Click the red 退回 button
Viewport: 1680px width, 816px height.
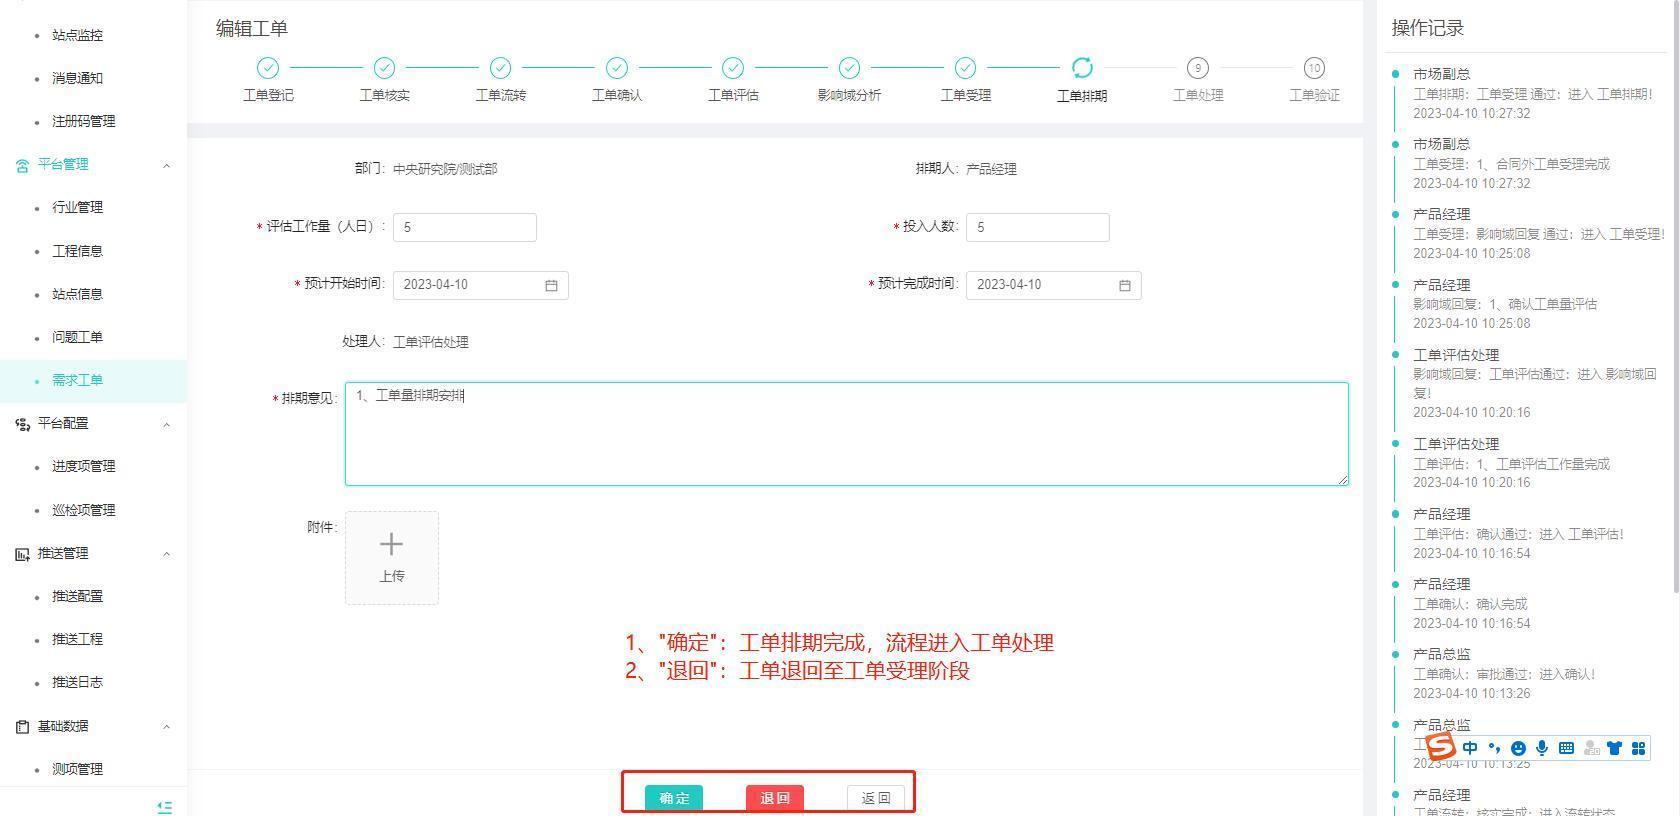(774, 797)
